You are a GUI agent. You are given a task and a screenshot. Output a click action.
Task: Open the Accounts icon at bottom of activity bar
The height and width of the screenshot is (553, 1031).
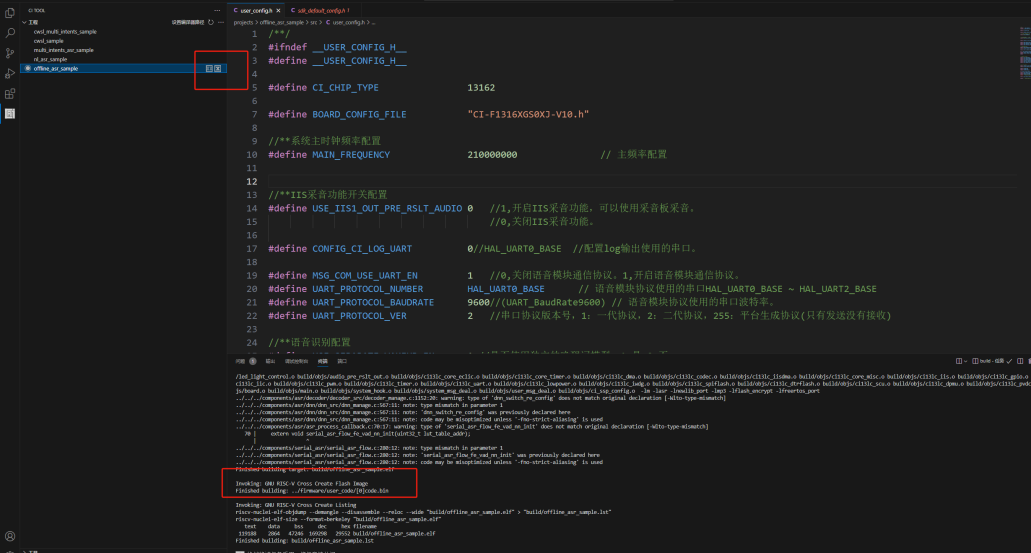click(10, 536)
